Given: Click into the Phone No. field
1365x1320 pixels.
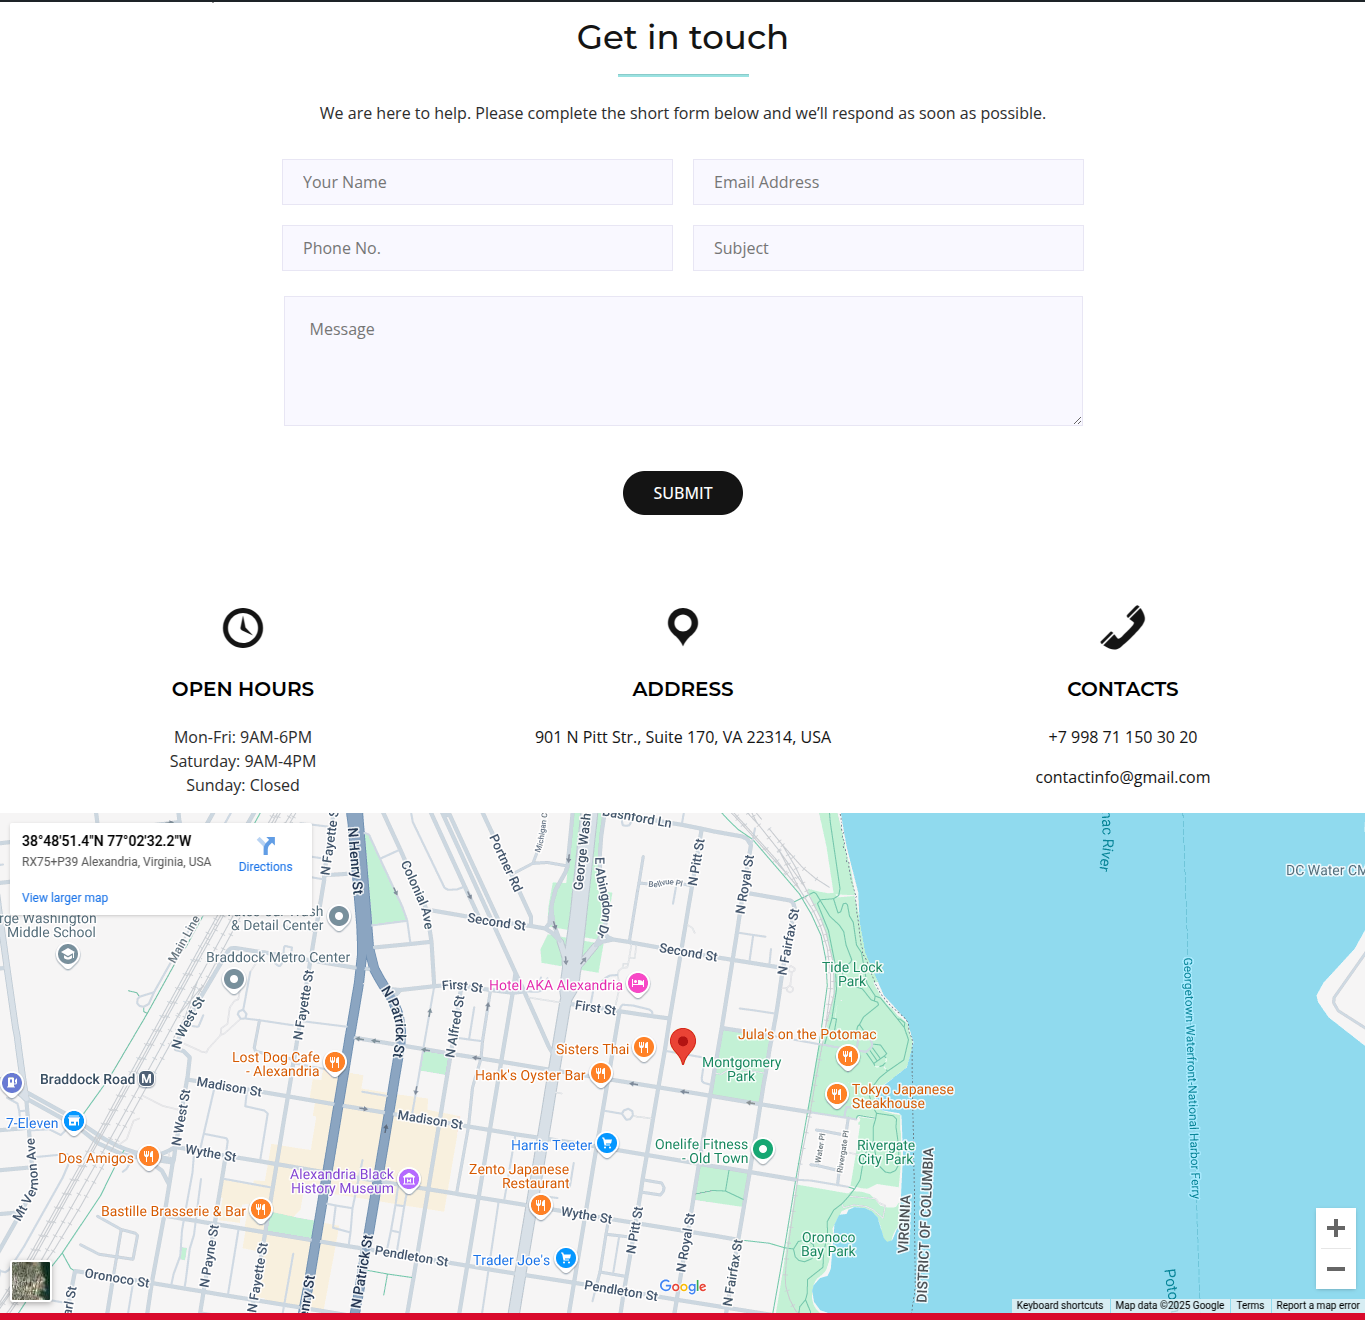Looking at the screenshot, I should pos(477,248).
